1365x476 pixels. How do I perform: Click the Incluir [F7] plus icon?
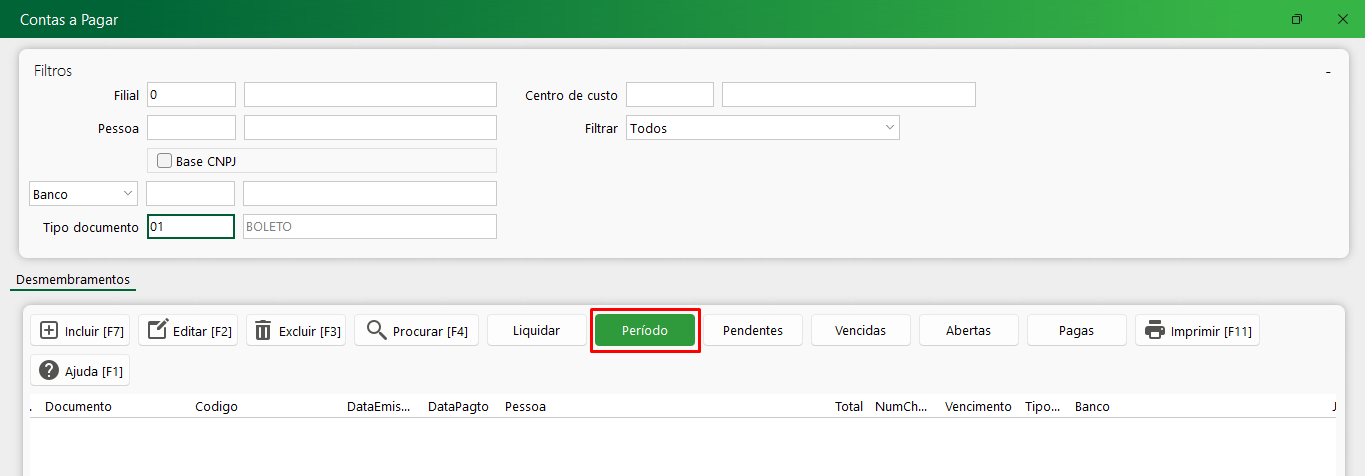(49, 331)
